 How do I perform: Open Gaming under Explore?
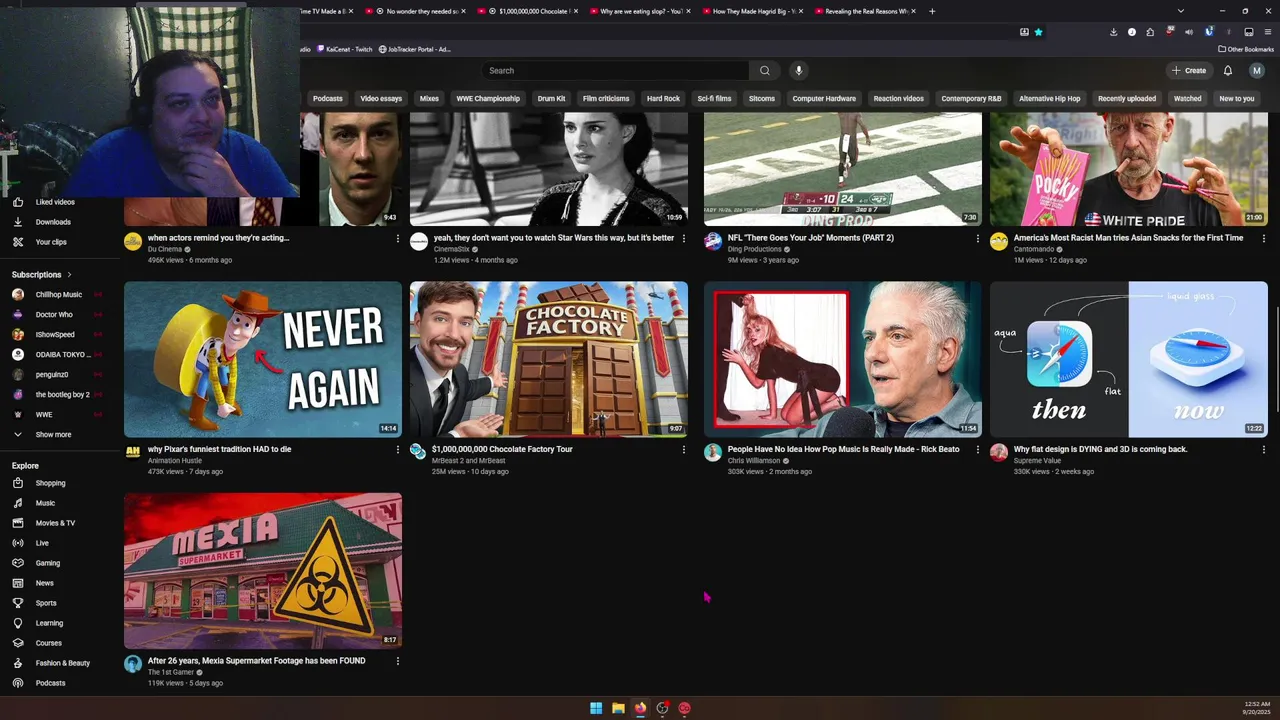click(x=48, y=563)
